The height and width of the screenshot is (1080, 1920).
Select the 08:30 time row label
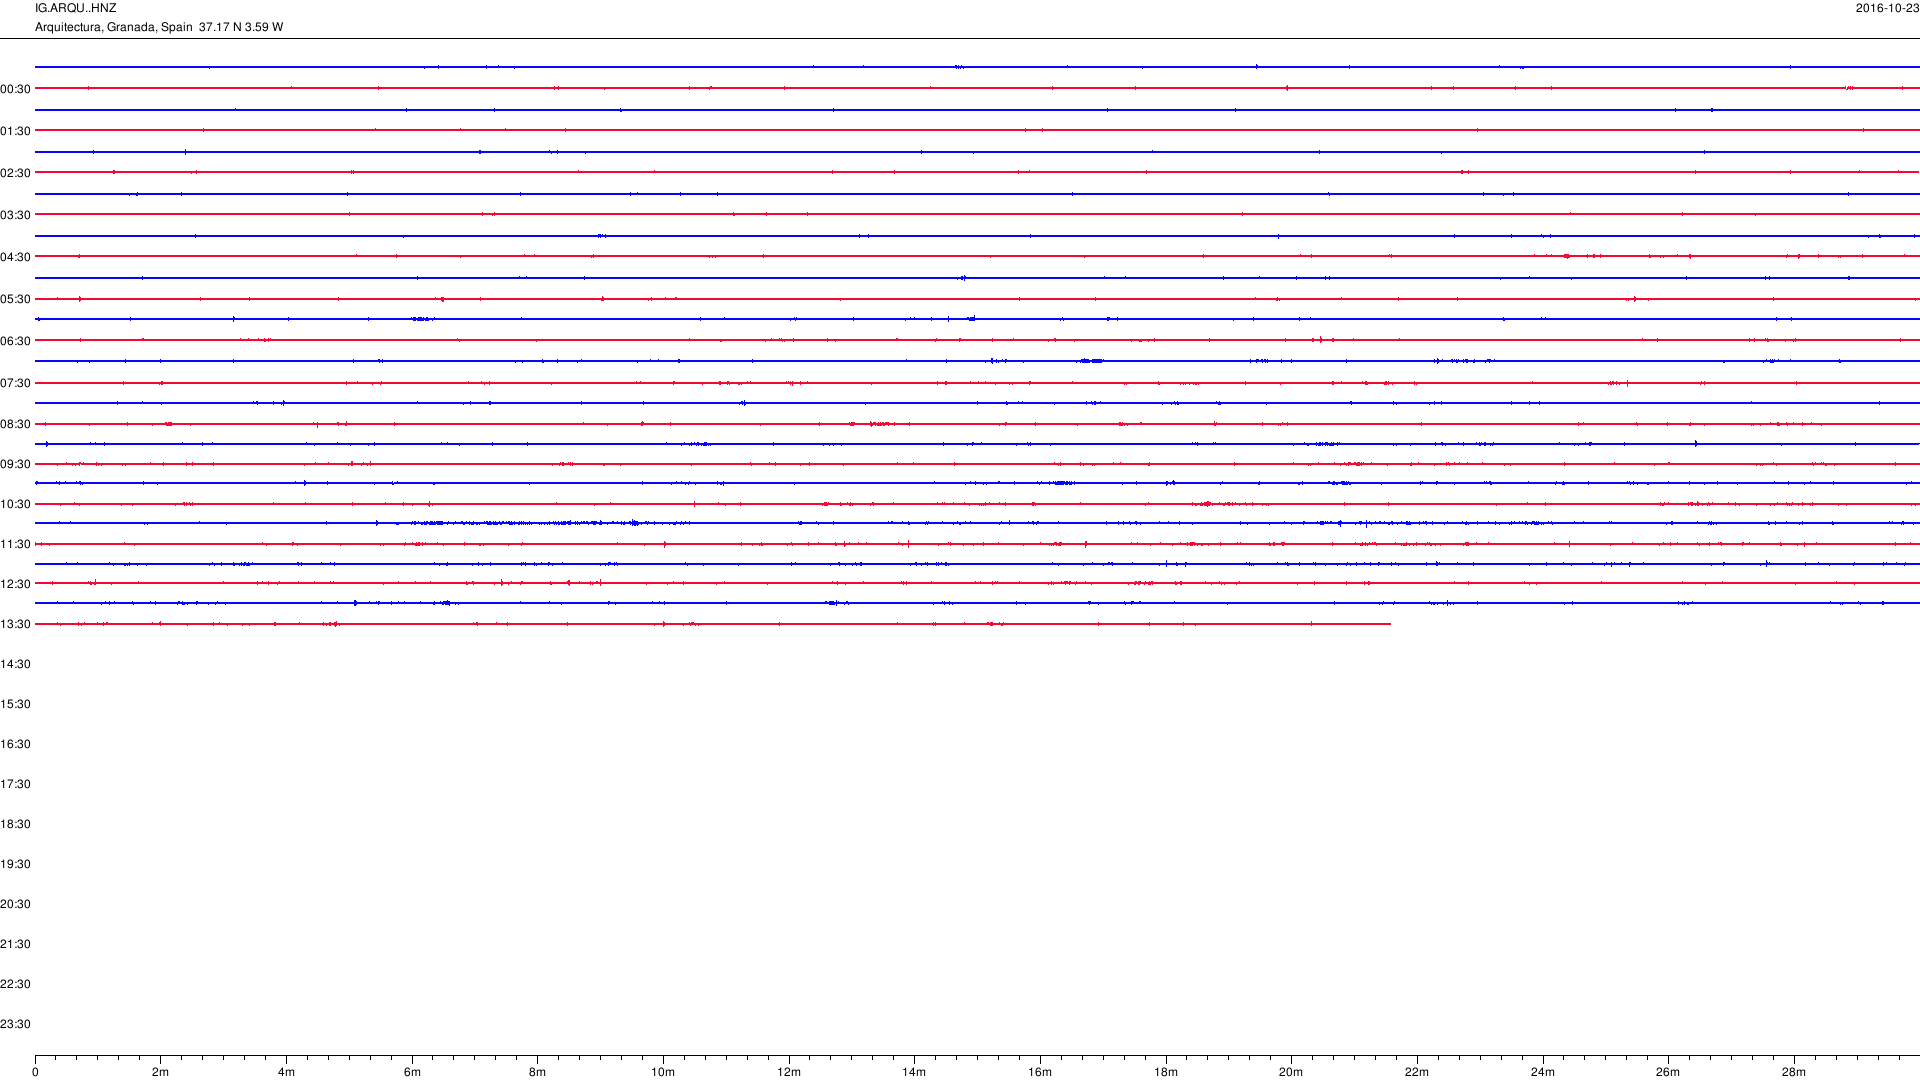[15, 424]
